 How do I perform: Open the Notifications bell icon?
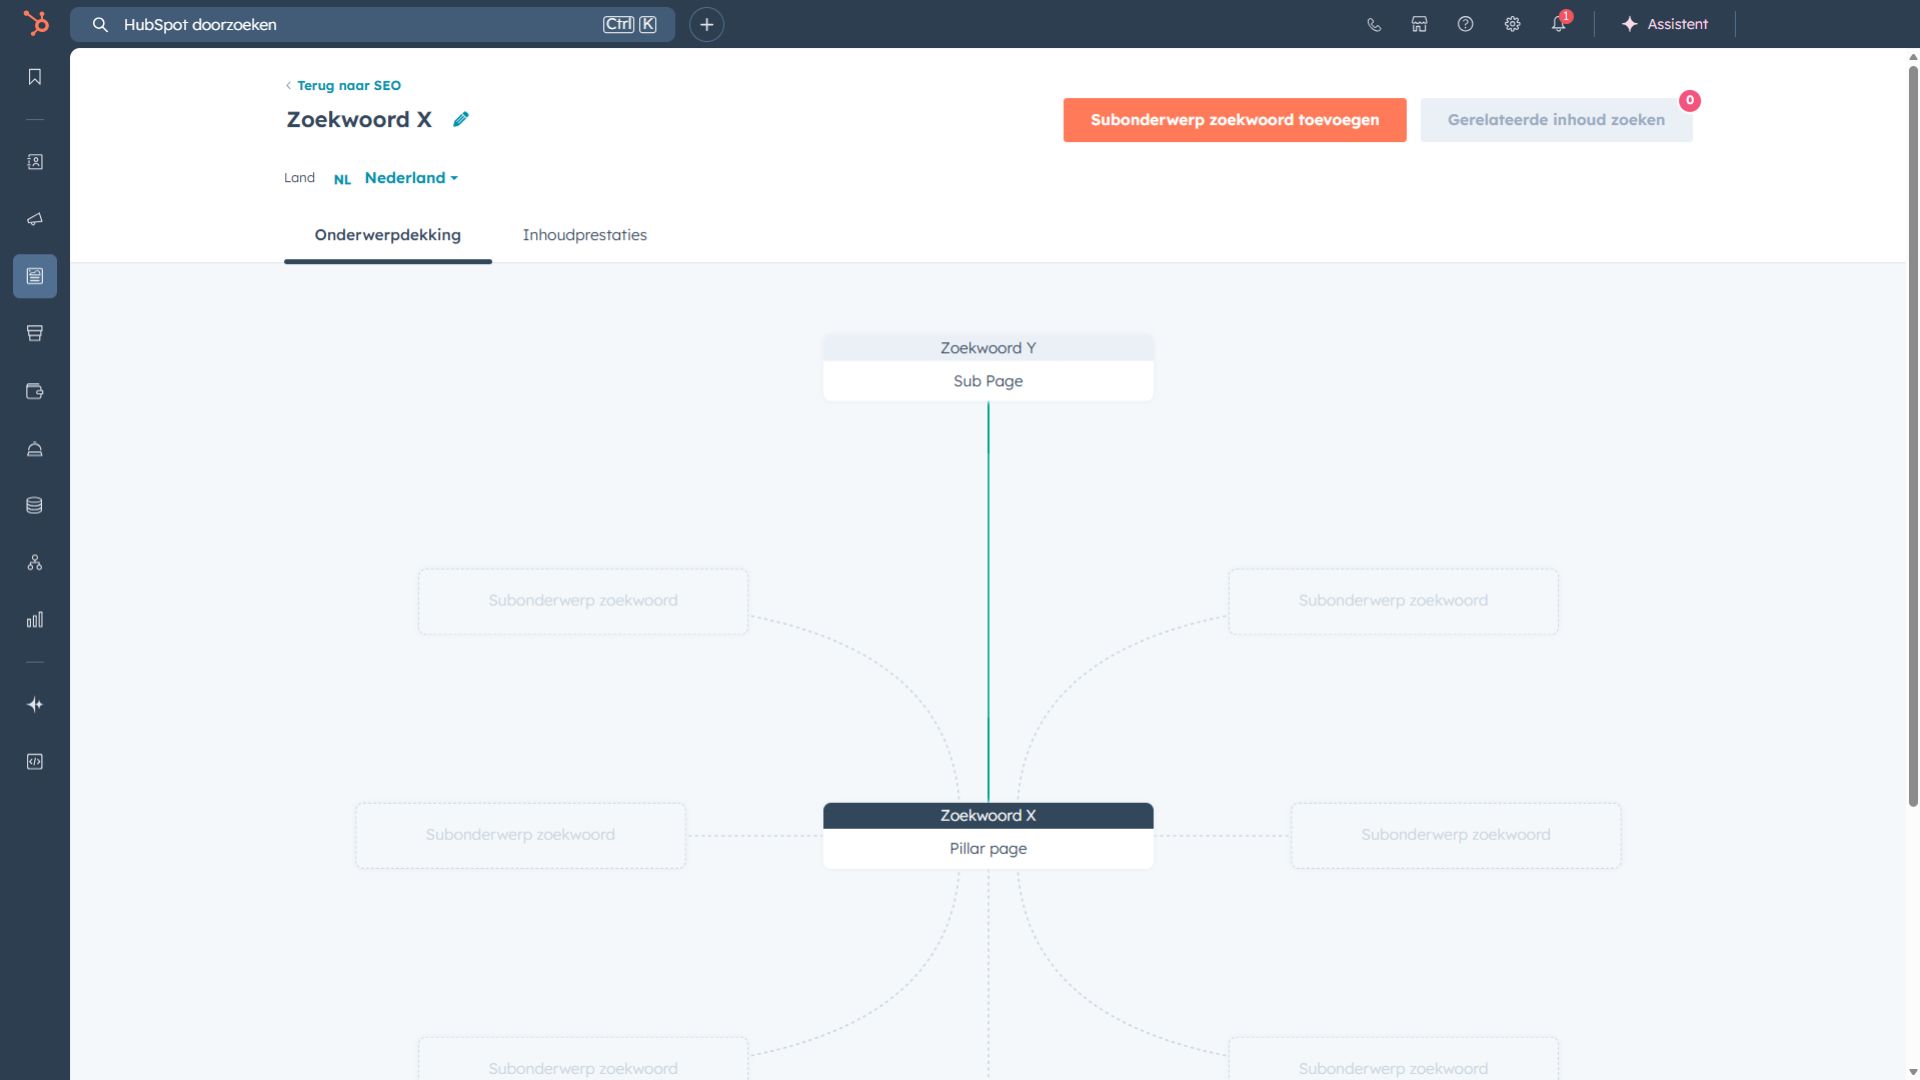coord(1559,24)
